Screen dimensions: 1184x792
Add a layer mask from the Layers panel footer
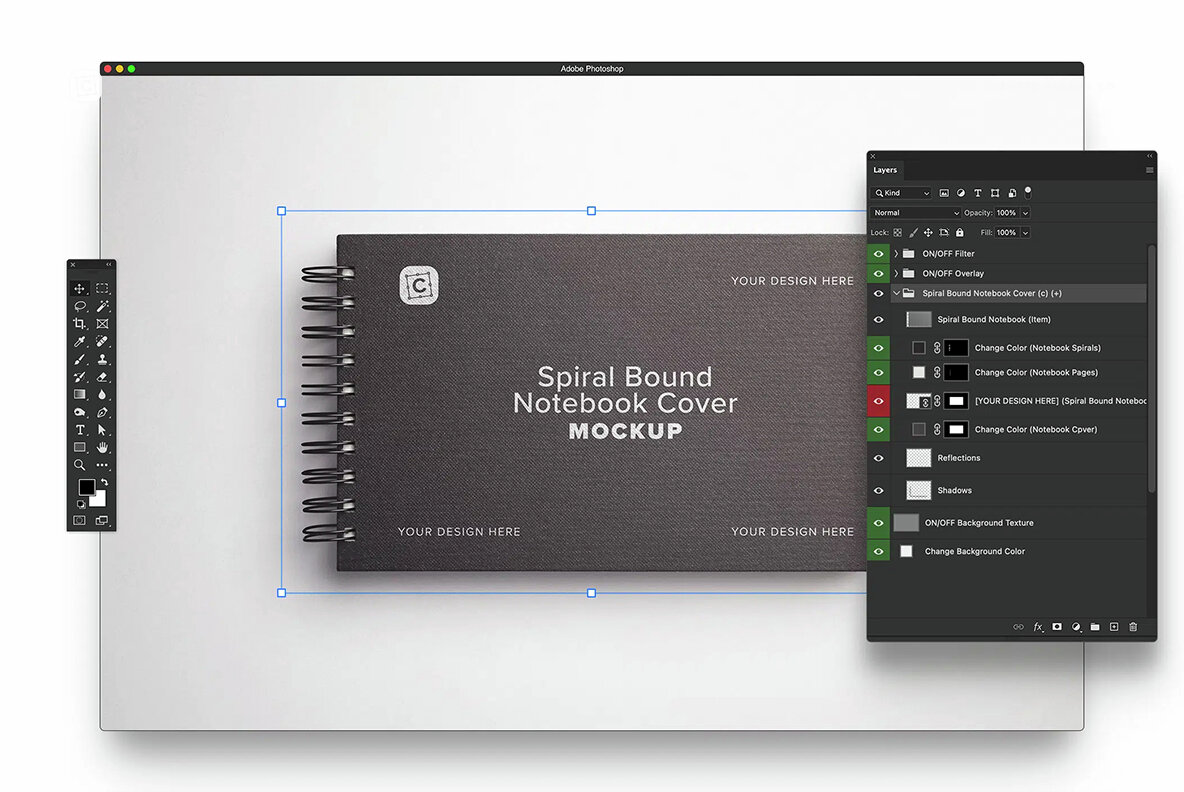pos(1056,627)
